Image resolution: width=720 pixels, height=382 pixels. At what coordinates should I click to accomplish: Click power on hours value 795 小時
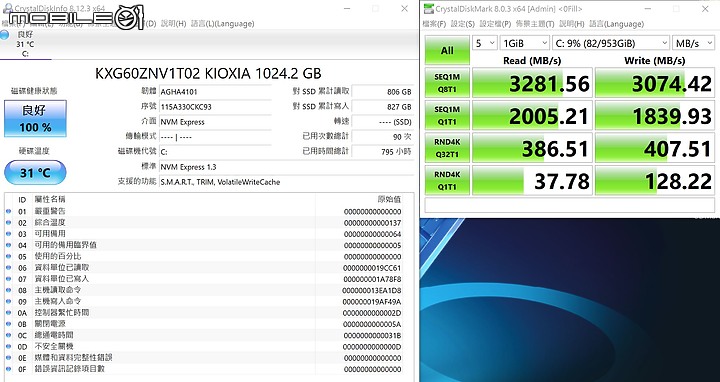382,152
